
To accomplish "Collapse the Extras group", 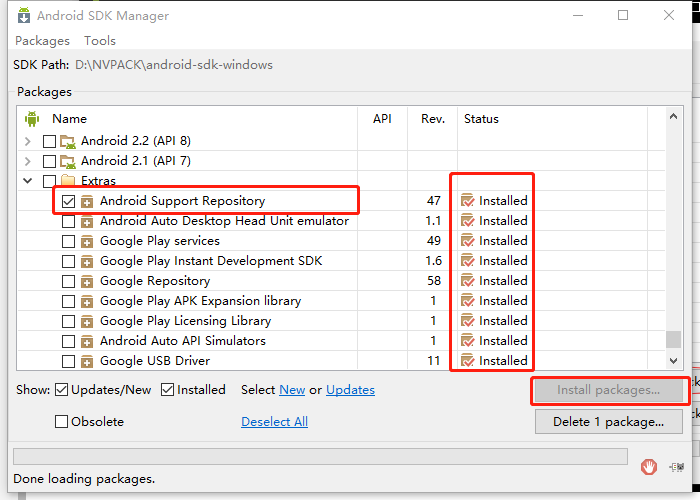I will point(28,181).
